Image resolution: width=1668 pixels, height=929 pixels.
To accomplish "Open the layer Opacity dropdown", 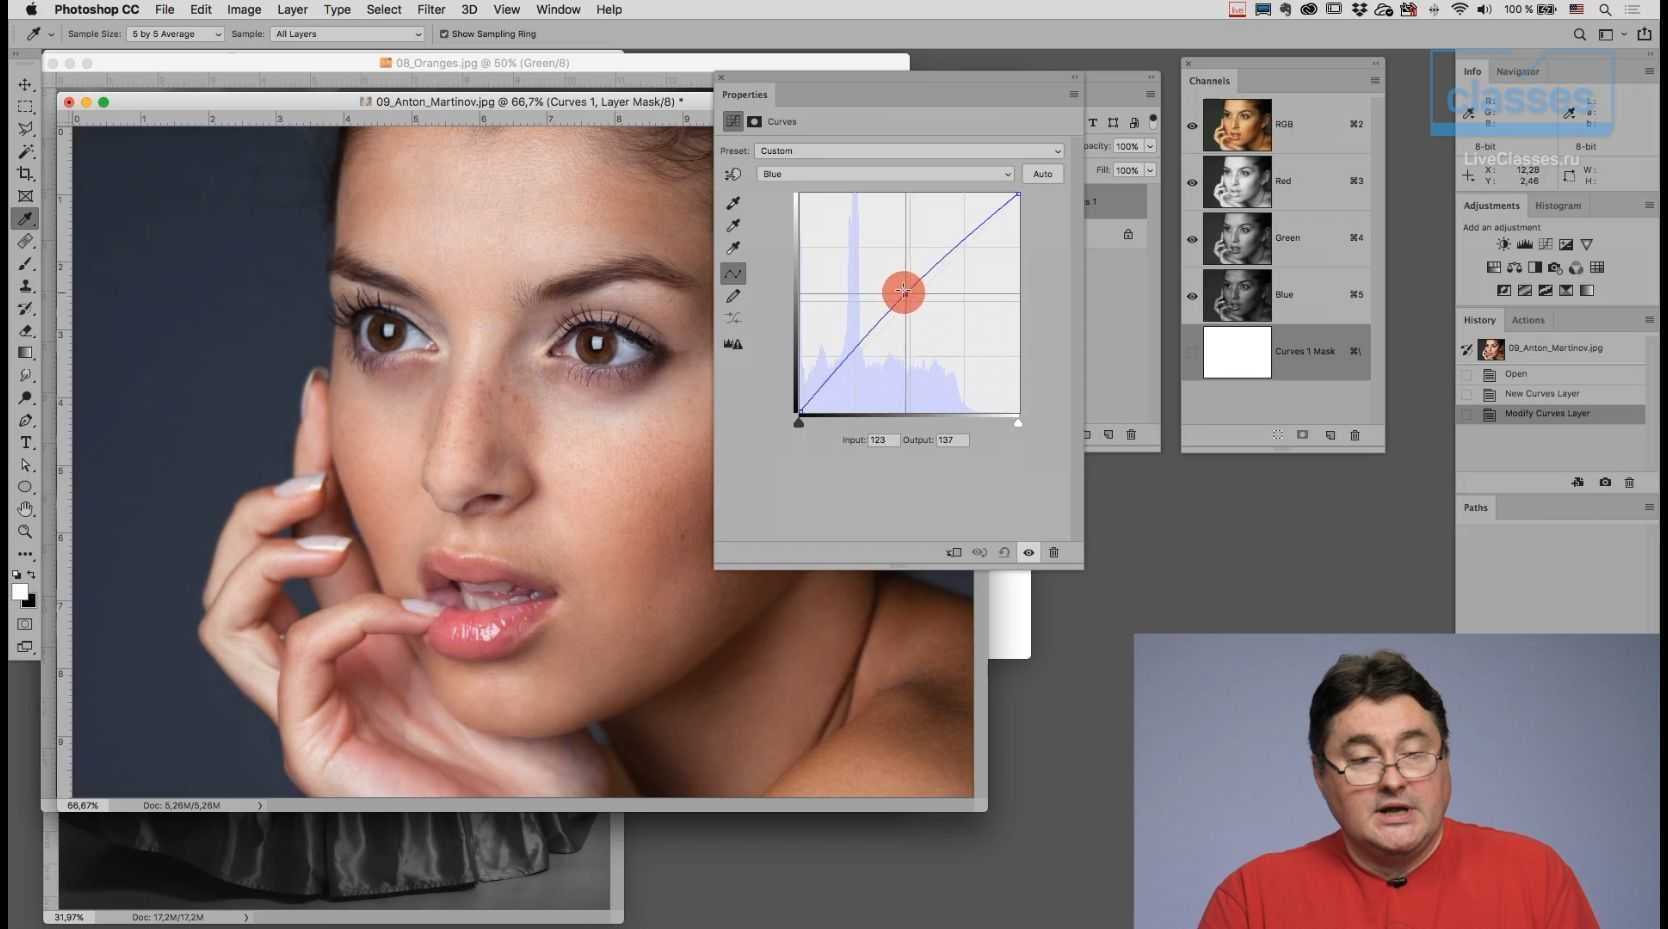I will pos(1150,146).
